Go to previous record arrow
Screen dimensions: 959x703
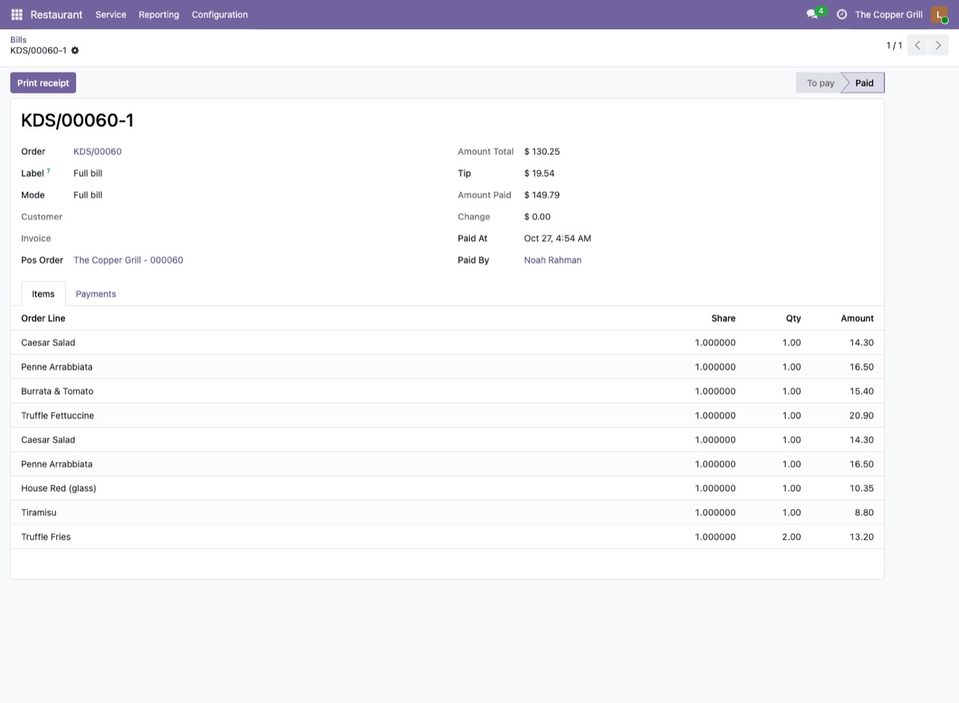(917, 45)
